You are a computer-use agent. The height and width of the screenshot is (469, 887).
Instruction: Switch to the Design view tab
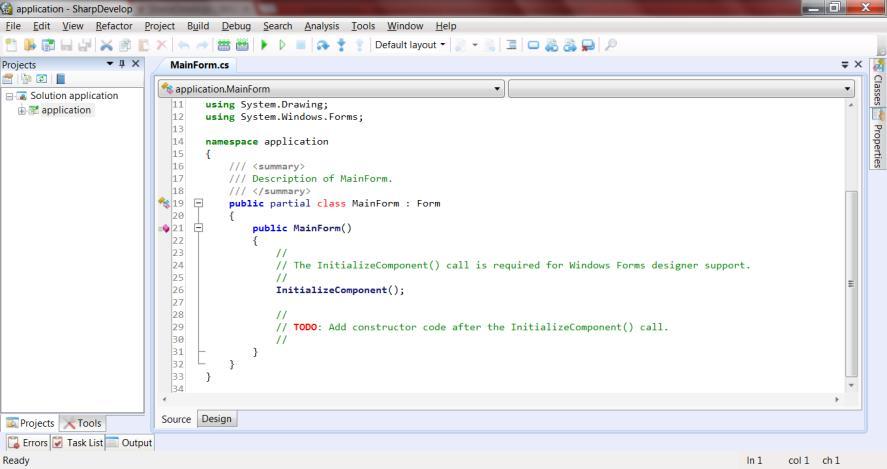click(217, 419)
